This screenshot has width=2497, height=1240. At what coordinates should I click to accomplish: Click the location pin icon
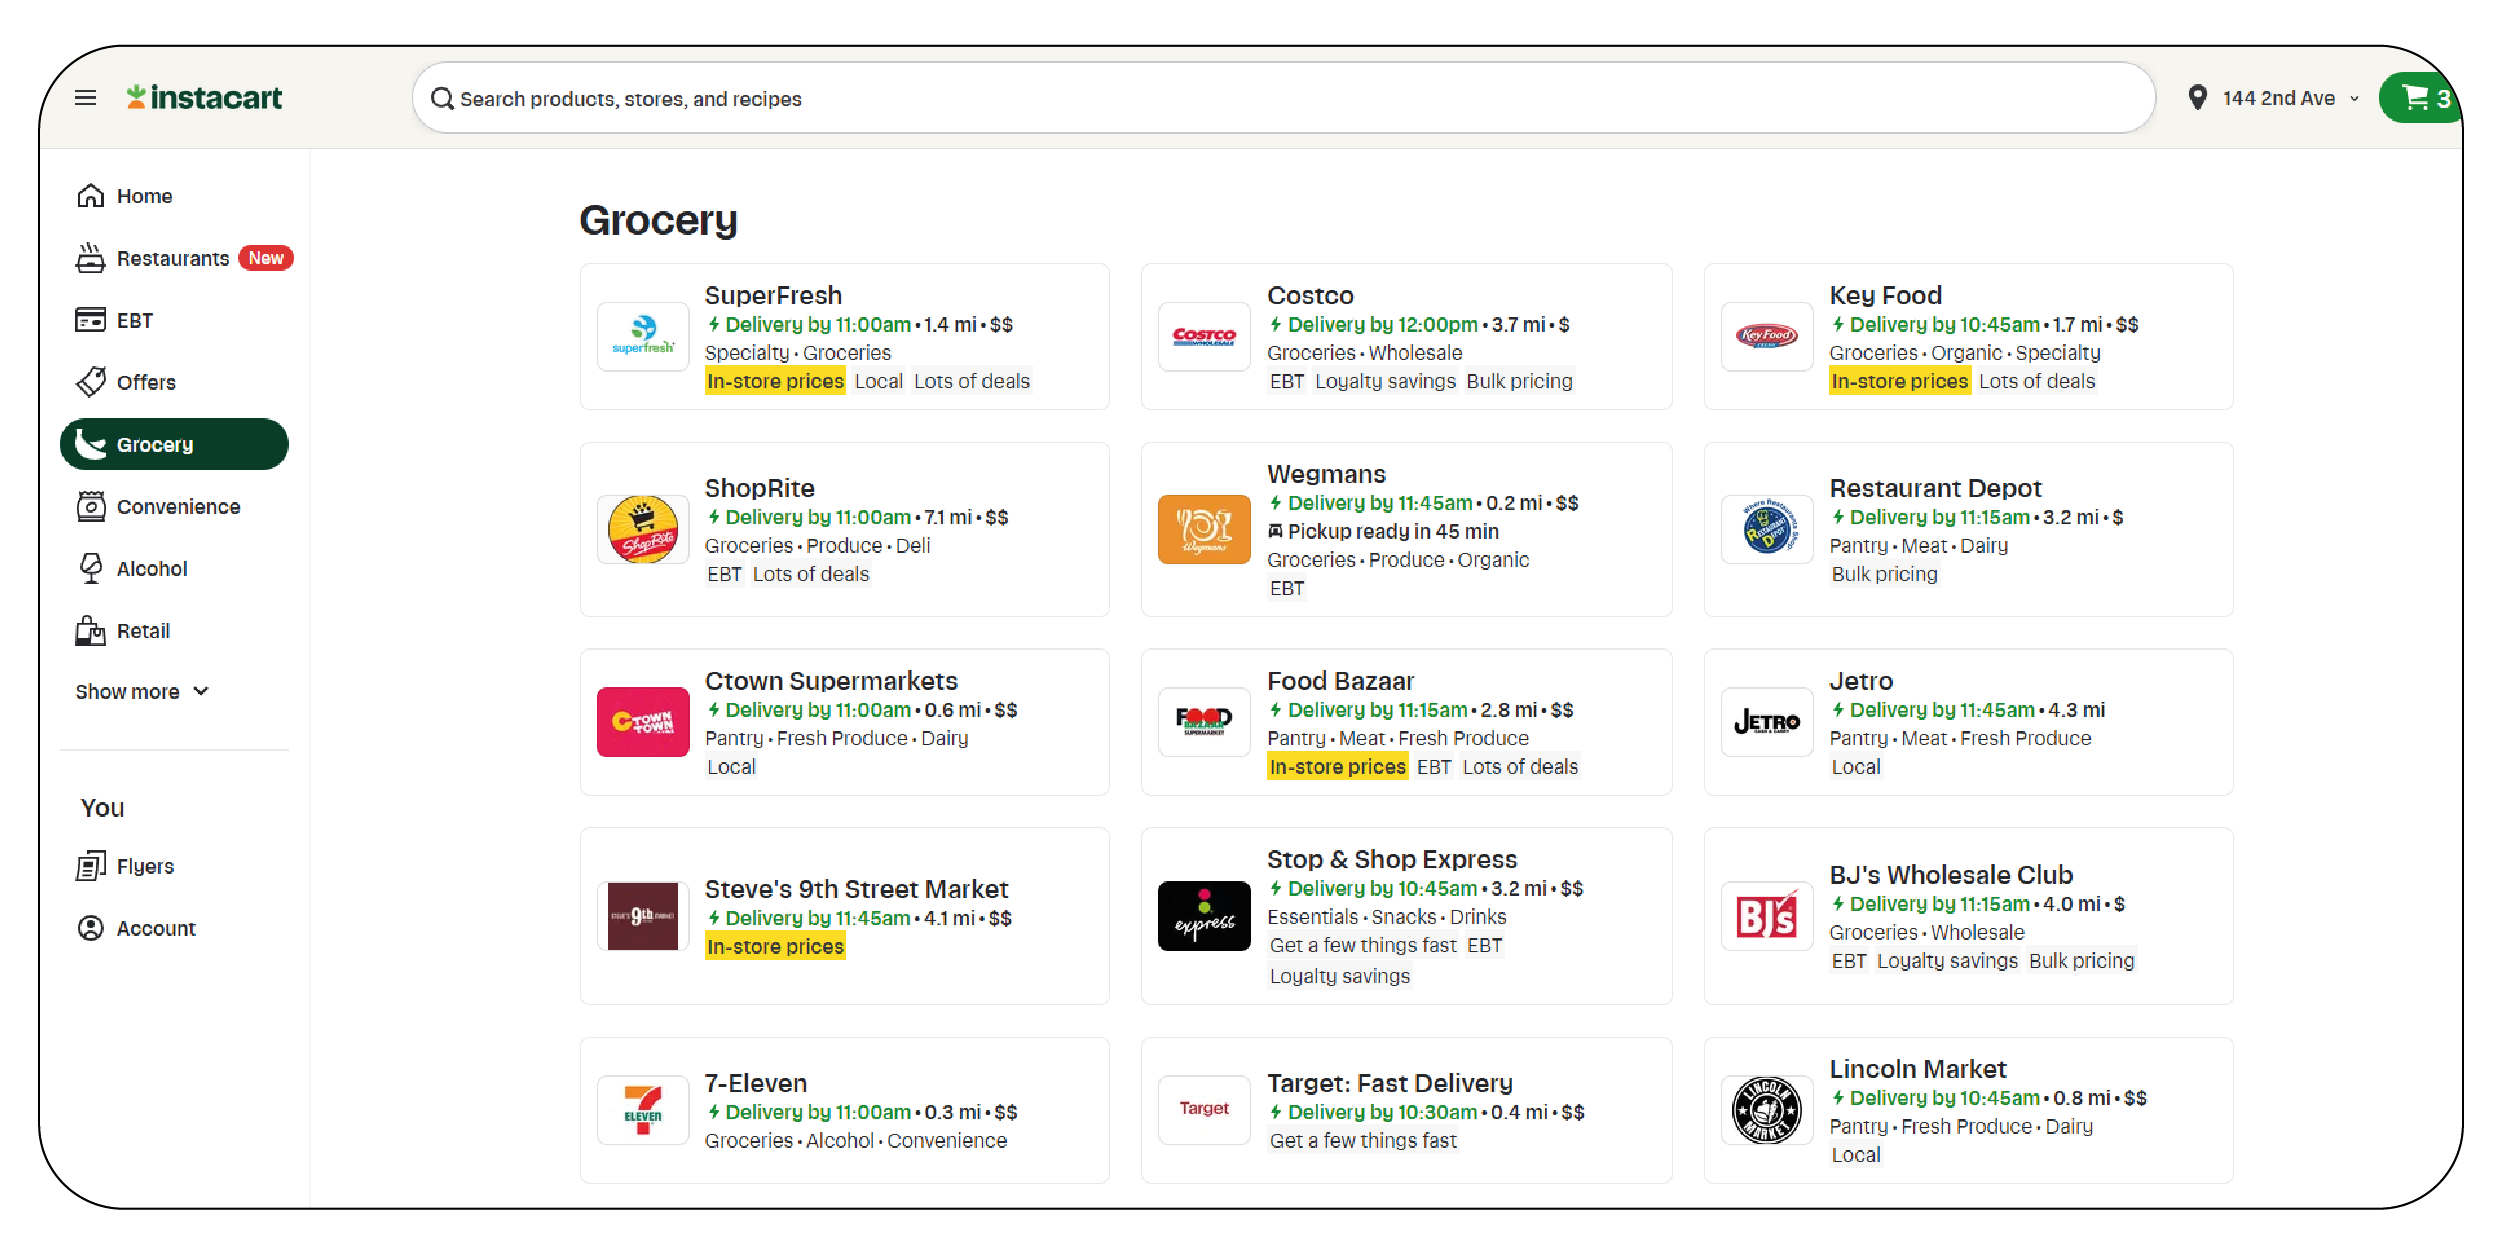[2197, 98]
